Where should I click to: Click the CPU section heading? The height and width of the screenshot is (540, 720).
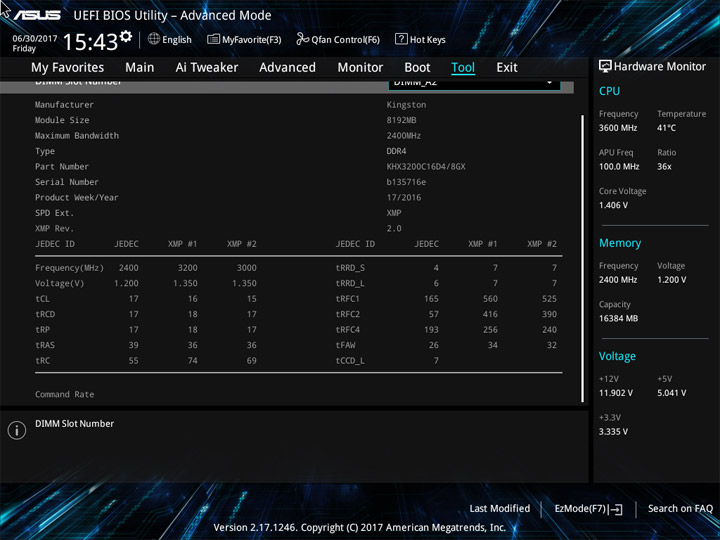(609, 91)
